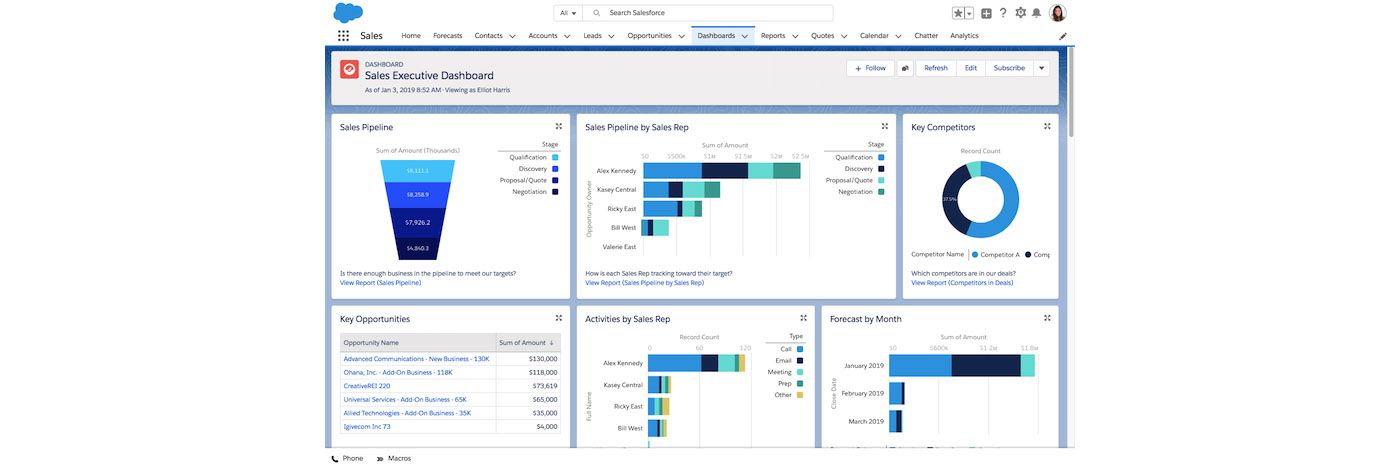The image size is (1400, 469).
Task: Open more dashboard actions dropdown after Subscribe
Action: tap(1041, 68)
